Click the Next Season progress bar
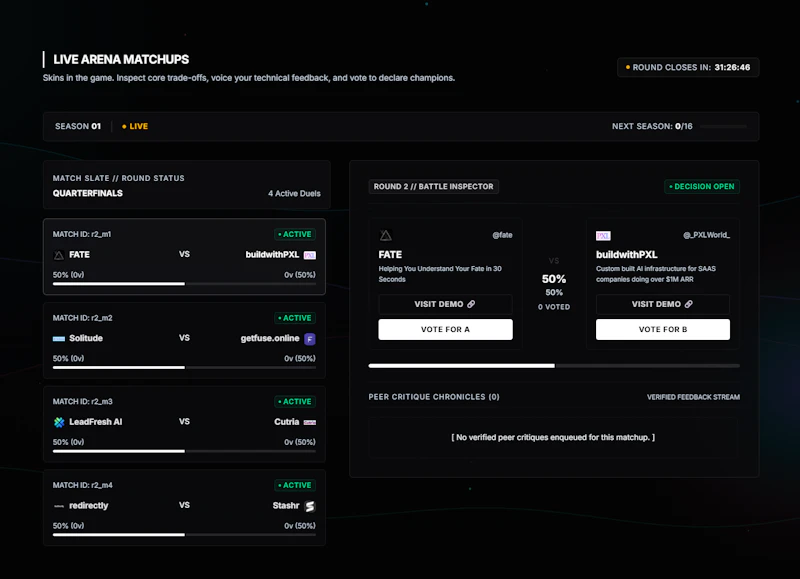 coord(723,126)
